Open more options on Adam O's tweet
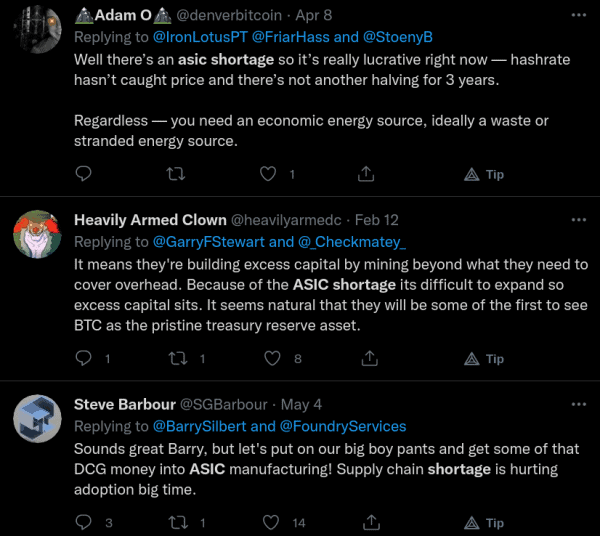Viewport: 600px width, 536px height. [x=578, y=17]
